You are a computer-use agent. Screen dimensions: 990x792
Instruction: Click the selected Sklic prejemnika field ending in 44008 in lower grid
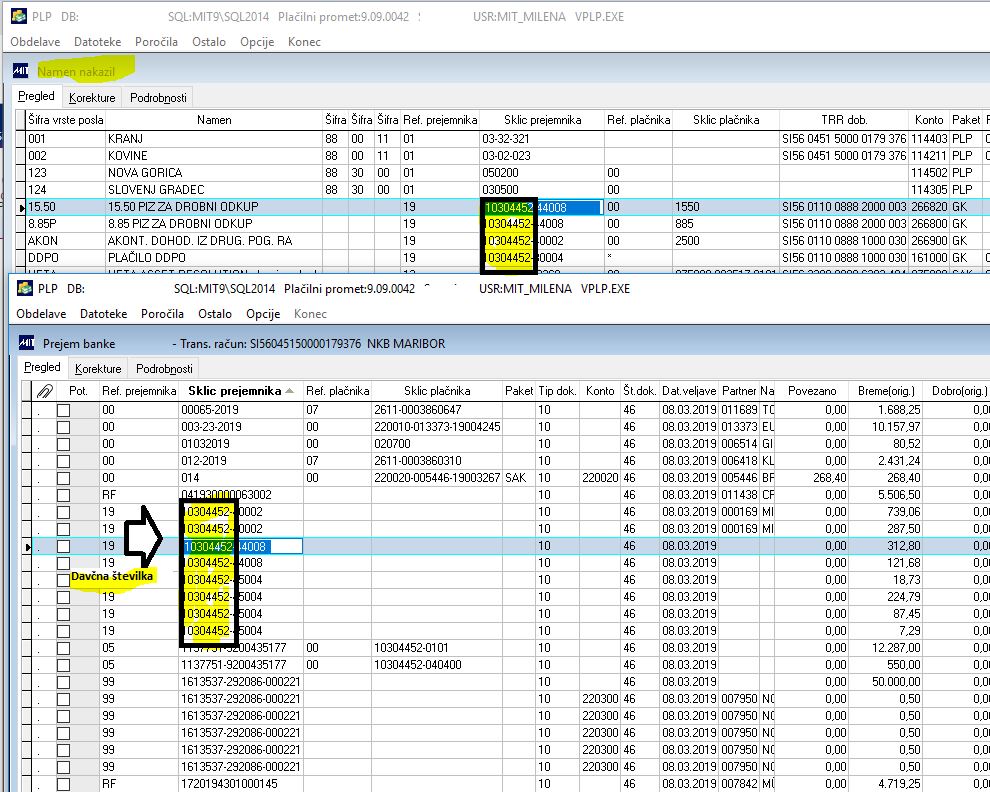tap(242, 546)
